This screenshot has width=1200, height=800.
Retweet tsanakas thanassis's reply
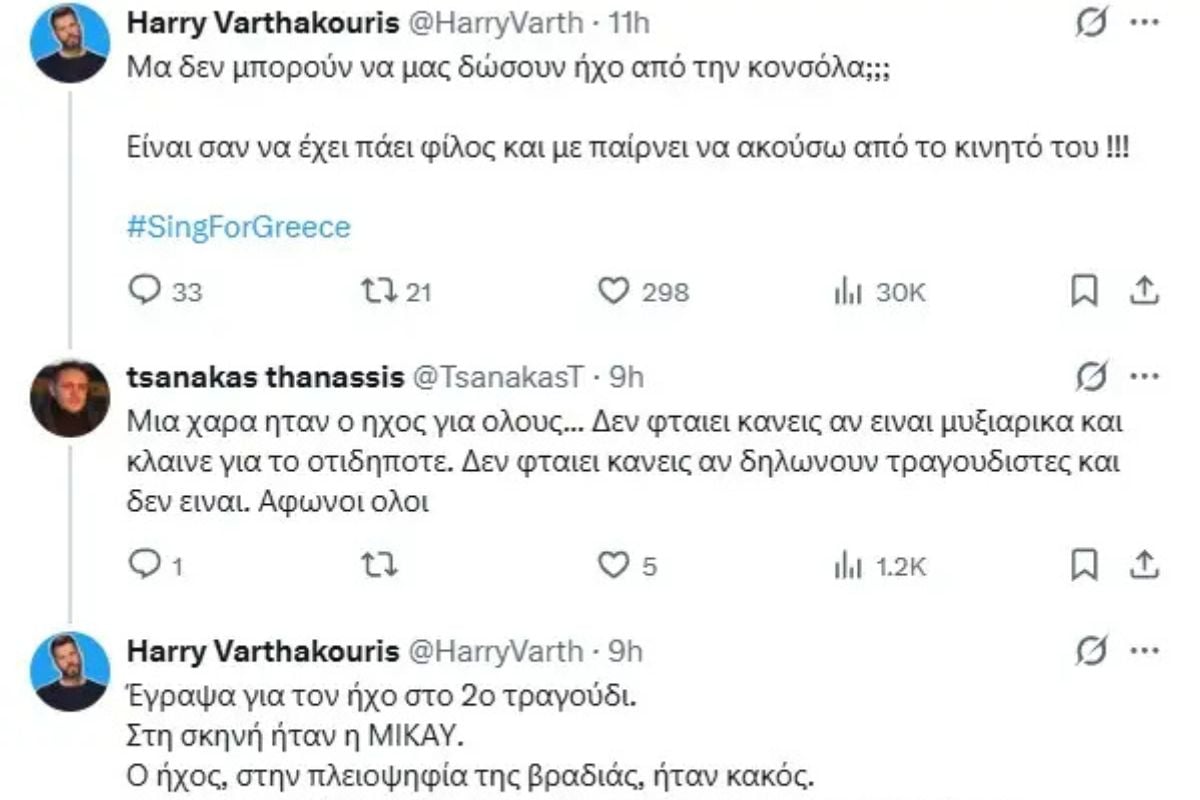pyautogui.click(x=380, y=566)
